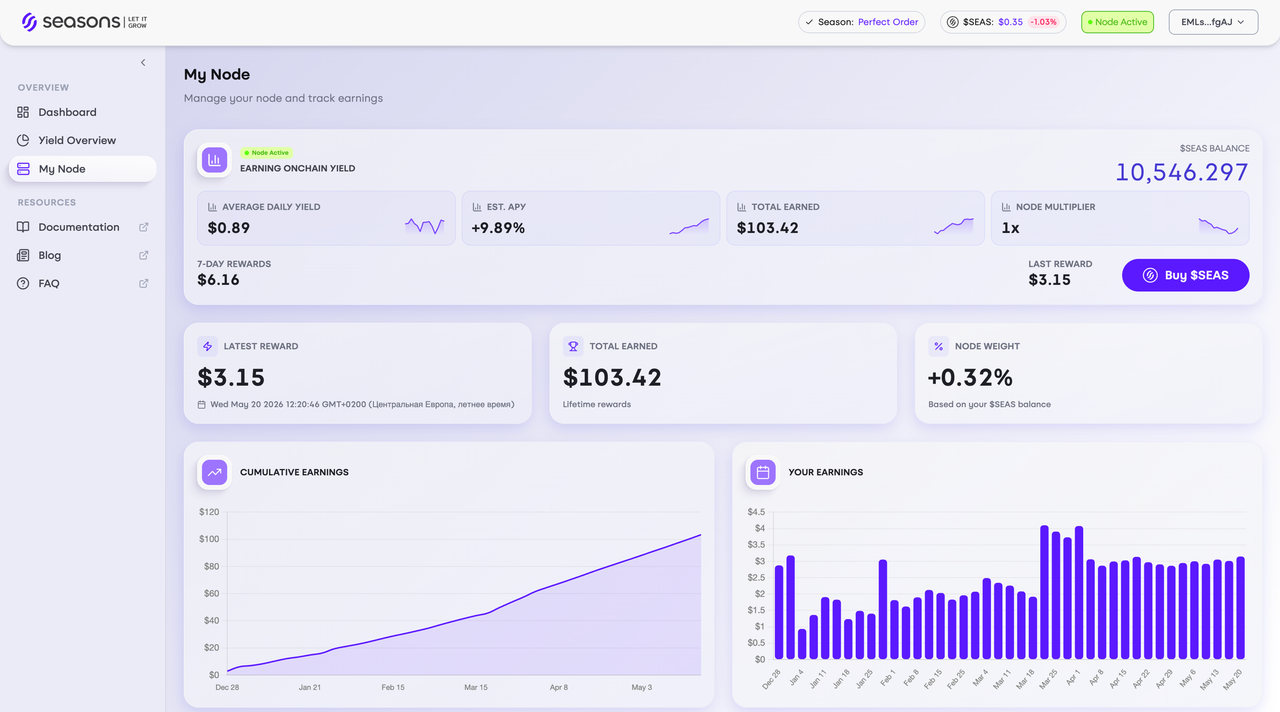The image size is (1280, 712).
Task: Click the external link icon beside Blog
Action: click(143, 255)
